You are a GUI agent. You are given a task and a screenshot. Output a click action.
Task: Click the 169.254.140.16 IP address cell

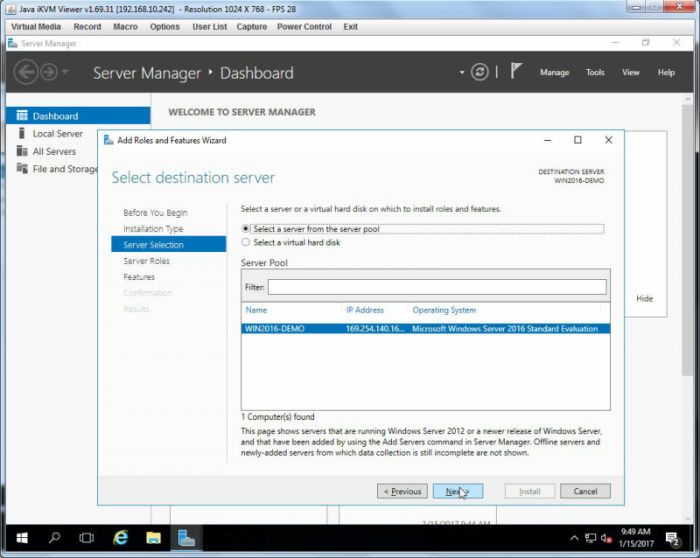(375, 329)
